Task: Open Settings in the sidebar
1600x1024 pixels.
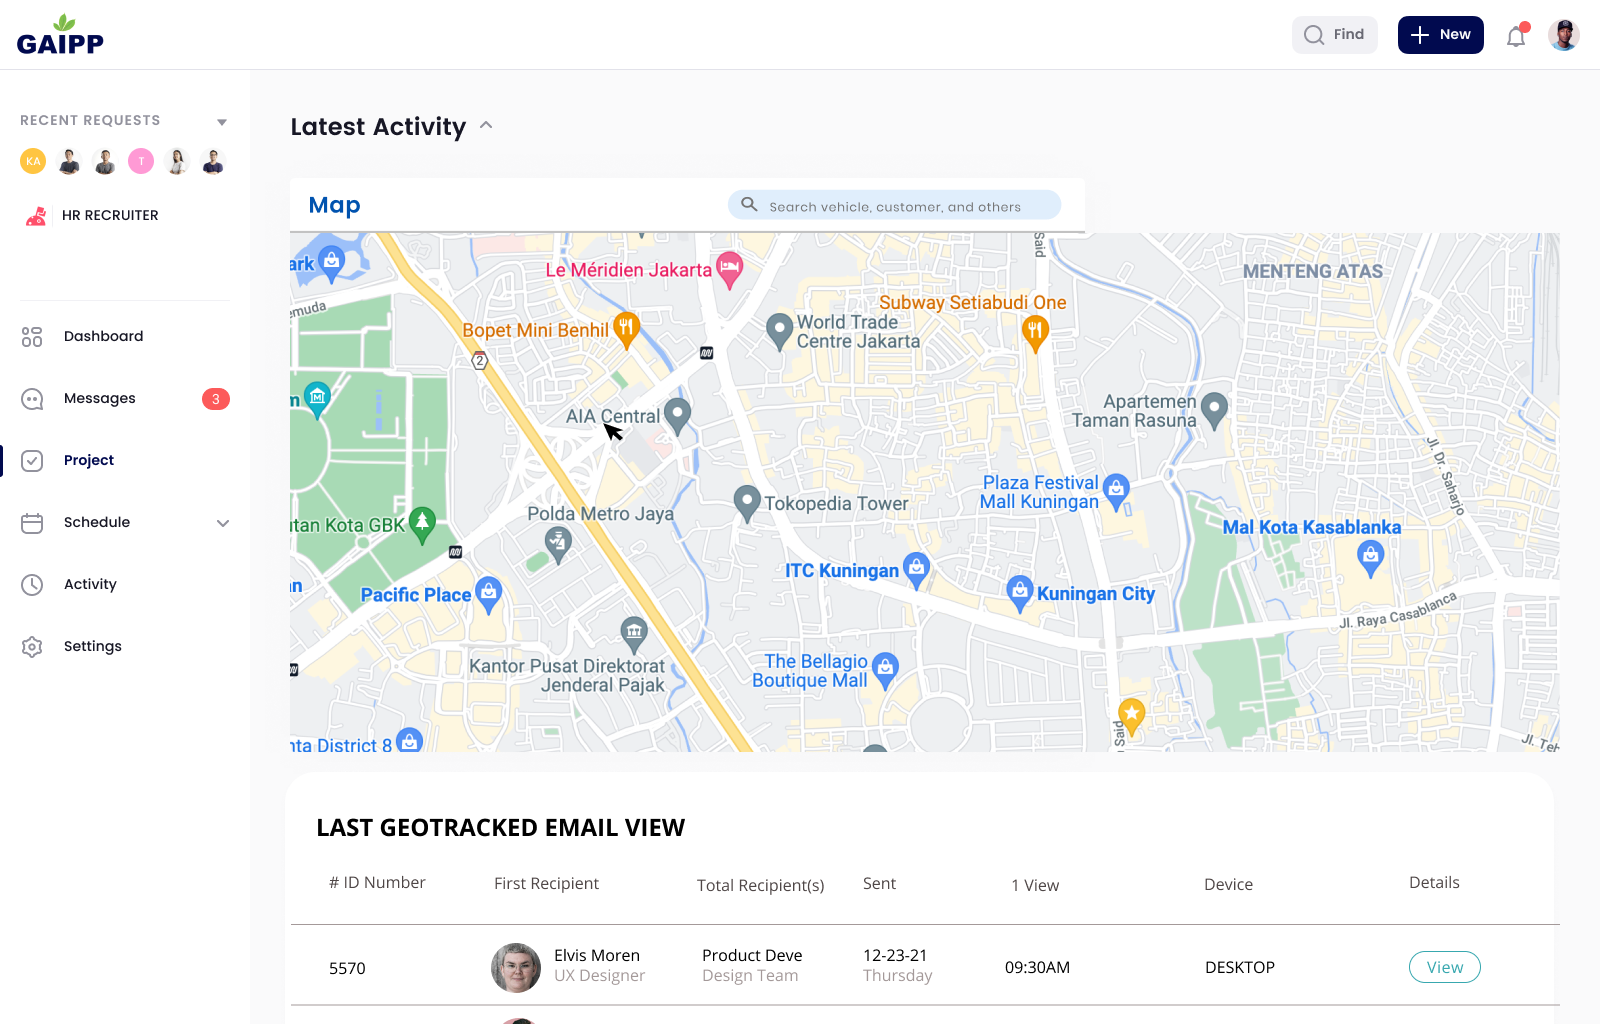Action: (x=93, y=647)
